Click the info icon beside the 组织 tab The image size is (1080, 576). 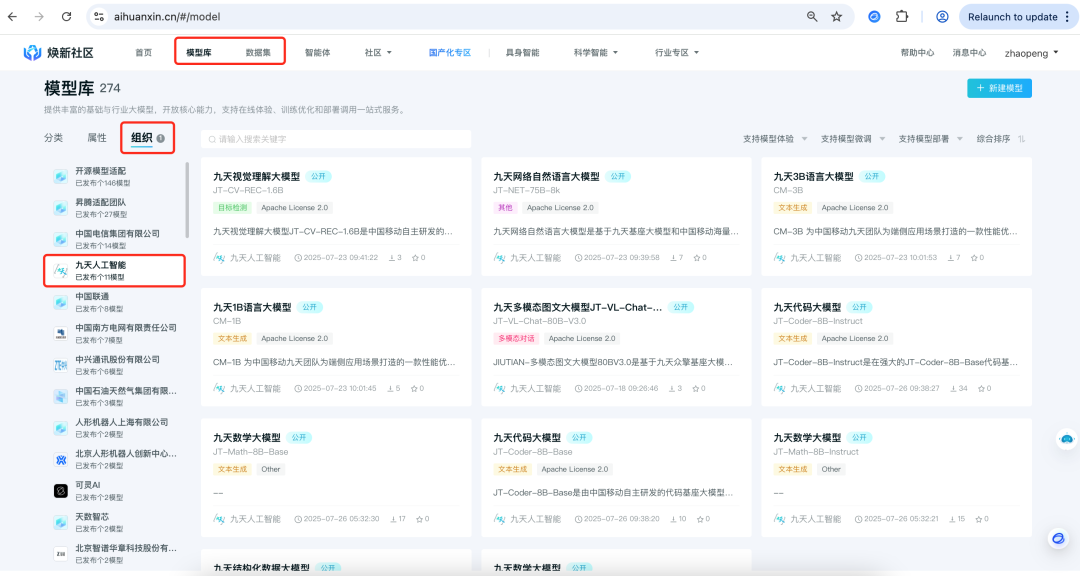[x=160, y=138]
